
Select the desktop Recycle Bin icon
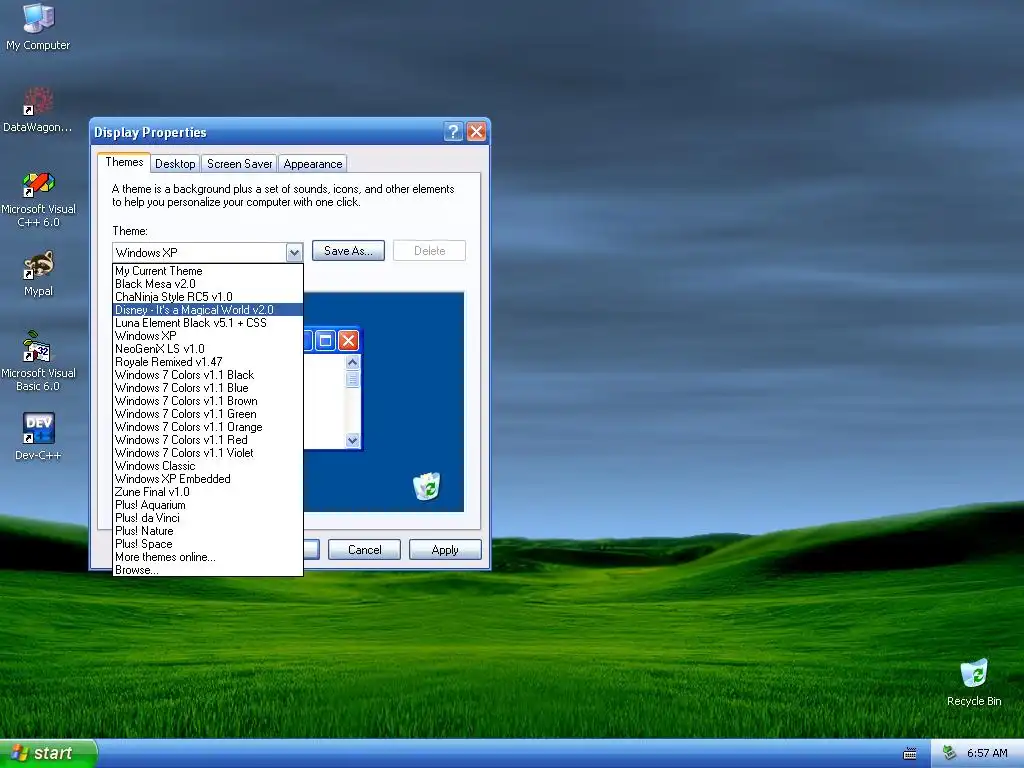click(974, 682)
